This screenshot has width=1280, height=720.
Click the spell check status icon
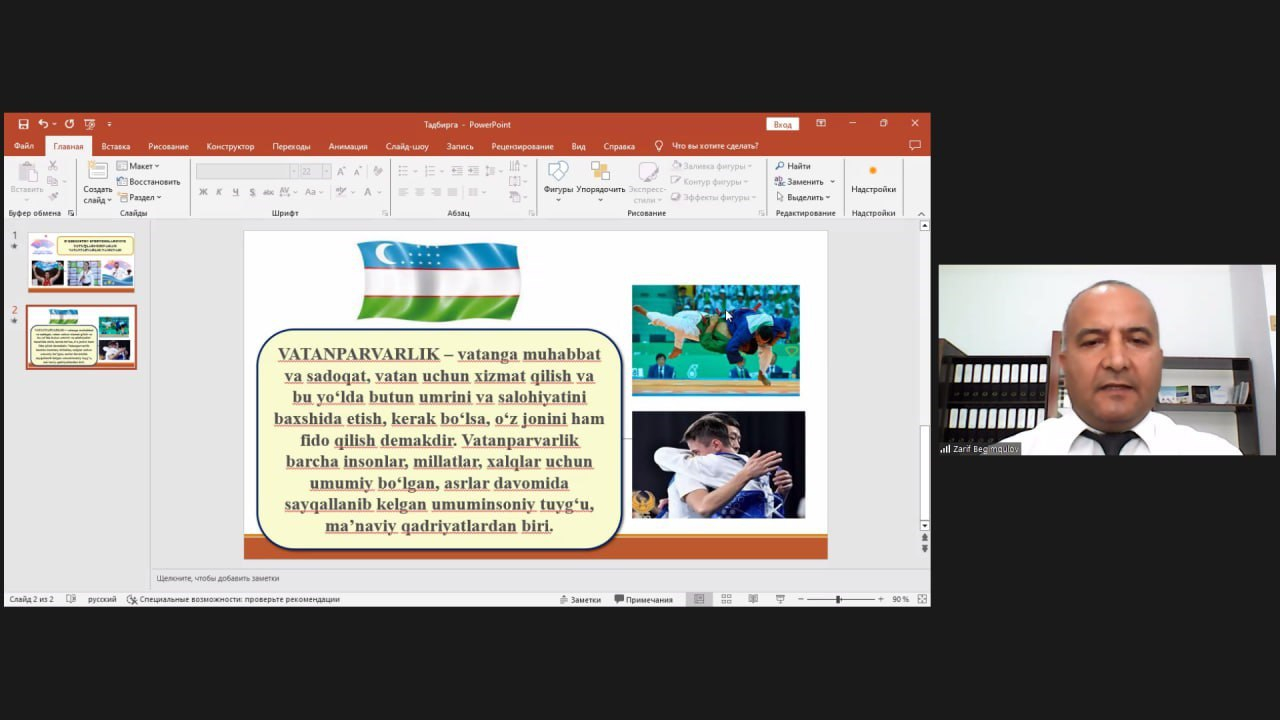pos(71,599)
